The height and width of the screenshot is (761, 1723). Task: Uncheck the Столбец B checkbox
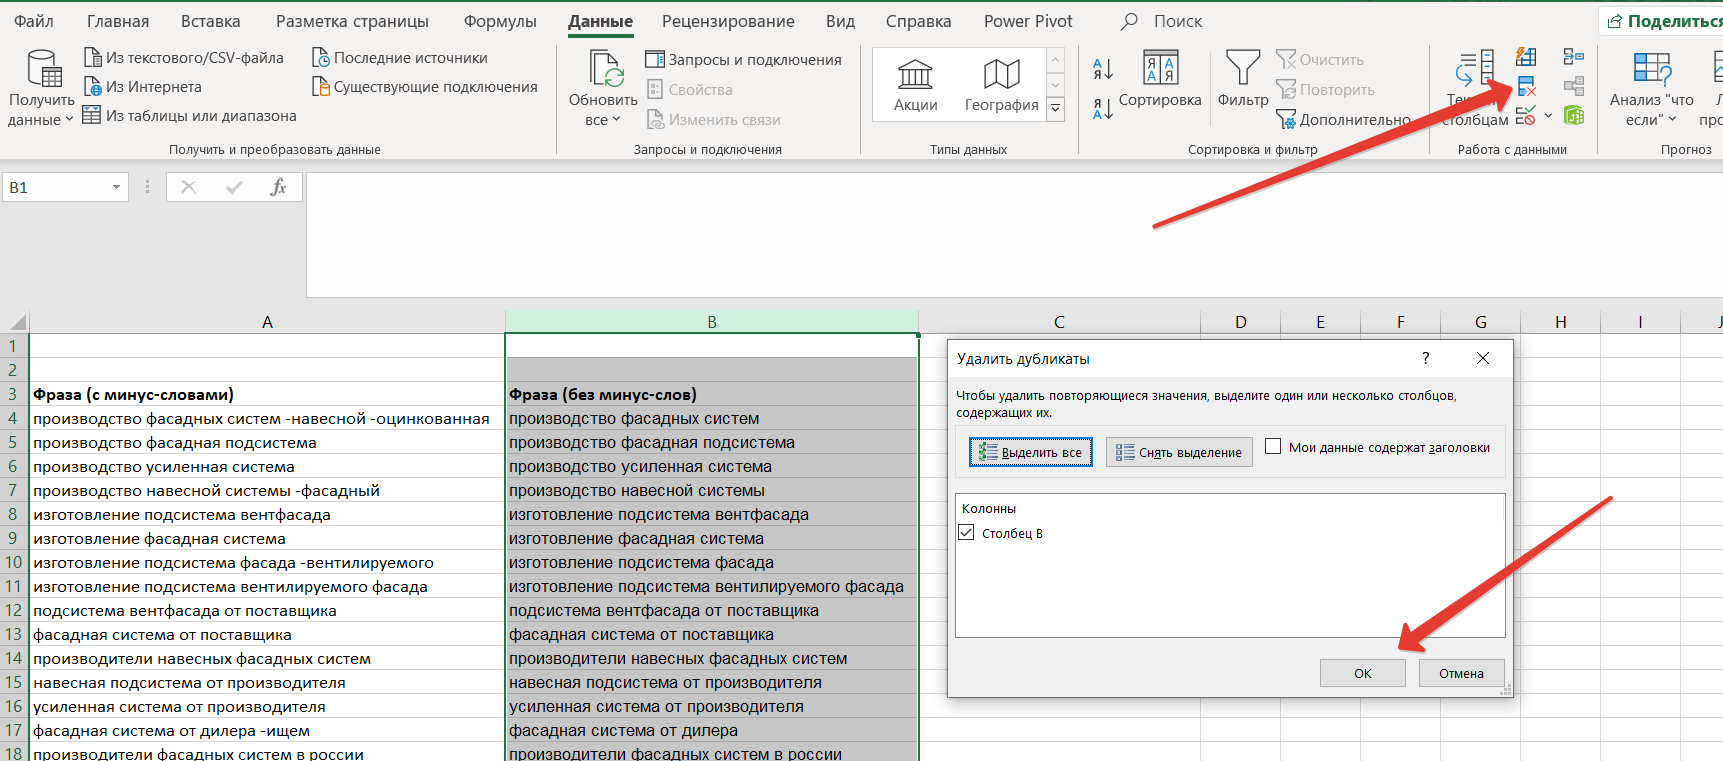pyautogui.click(x=966, y=533)
